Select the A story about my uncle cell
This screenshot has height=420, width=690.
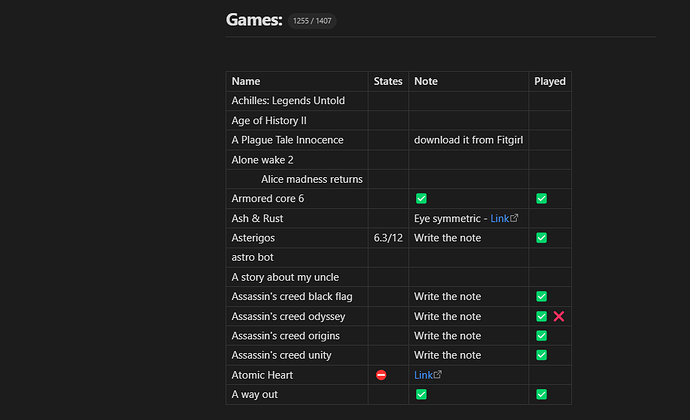297,277
